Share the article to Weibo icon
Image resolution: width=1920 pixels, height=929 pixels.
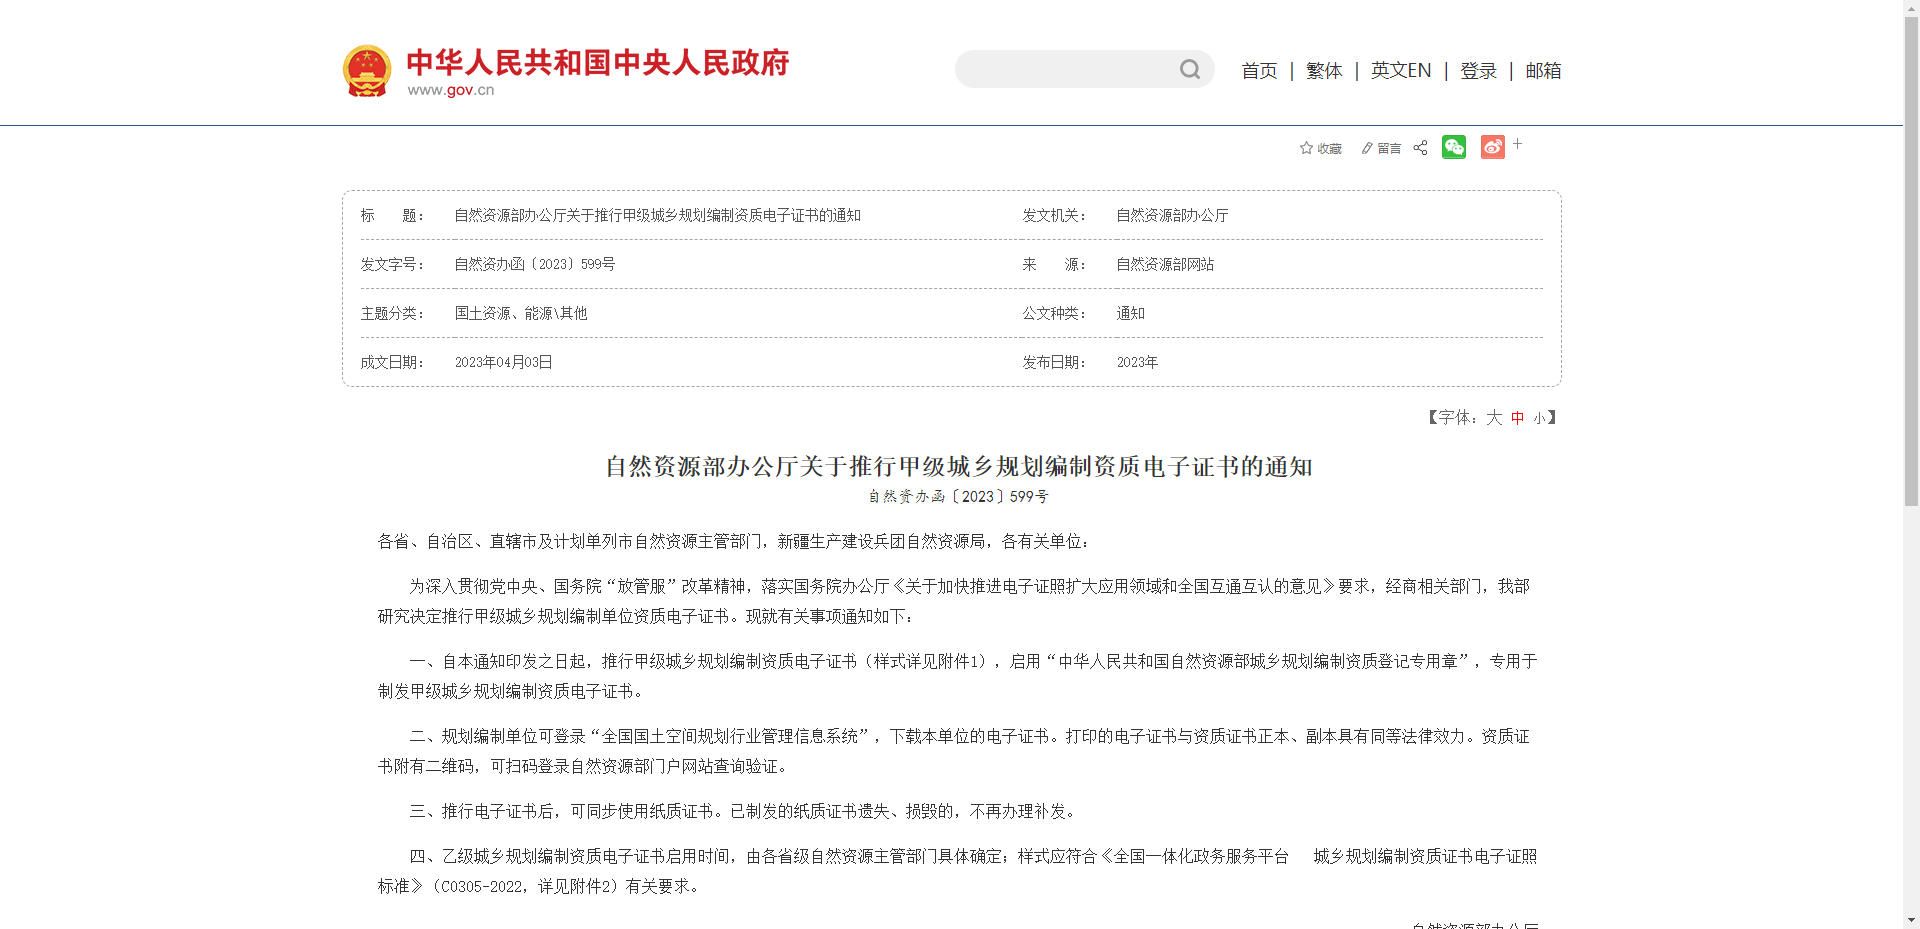[1492, 147]
